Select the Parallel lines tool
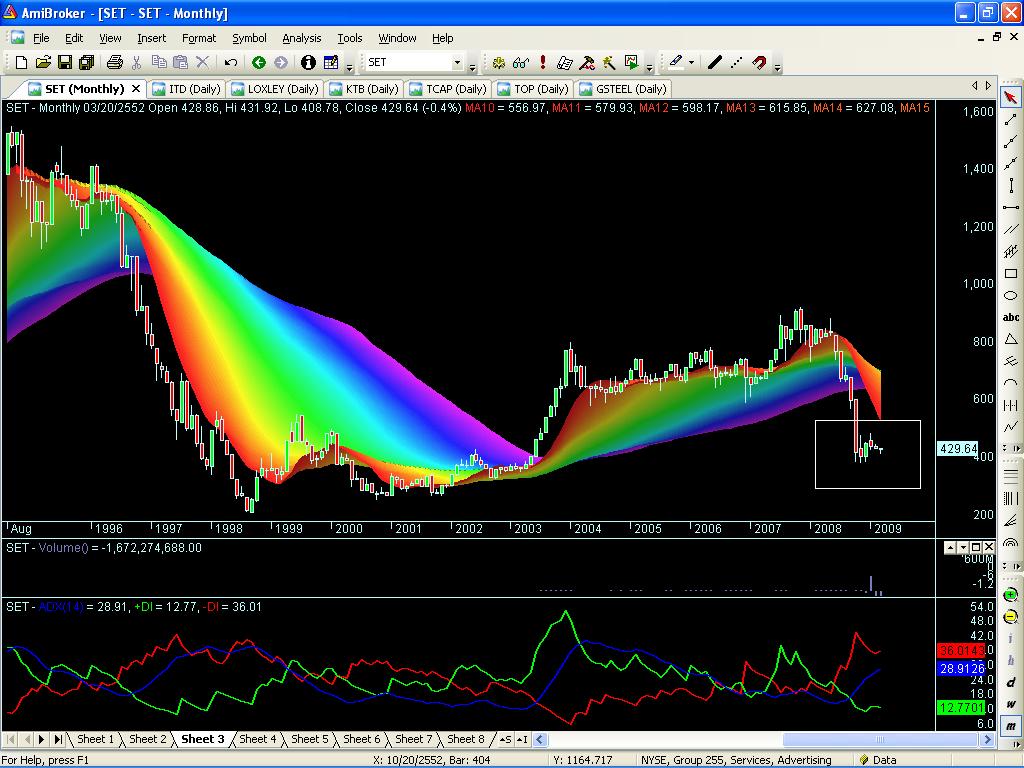 coord(1011,229)
